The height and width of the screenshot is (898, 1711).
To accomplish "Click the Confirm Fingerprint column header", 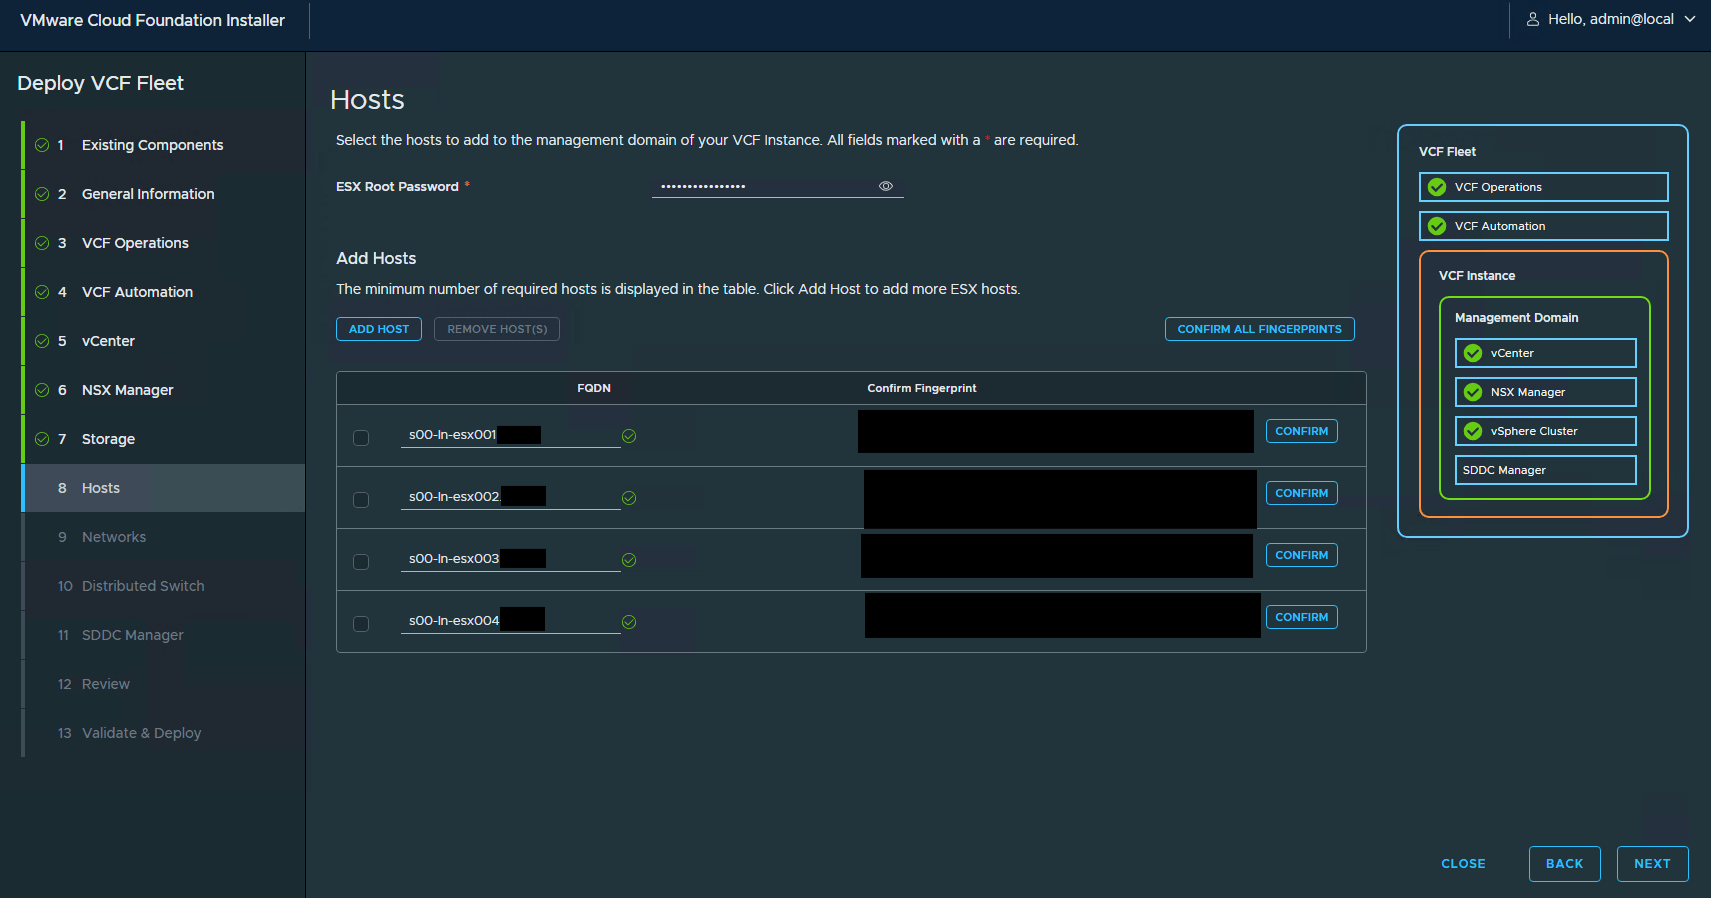I will [922, 388].
